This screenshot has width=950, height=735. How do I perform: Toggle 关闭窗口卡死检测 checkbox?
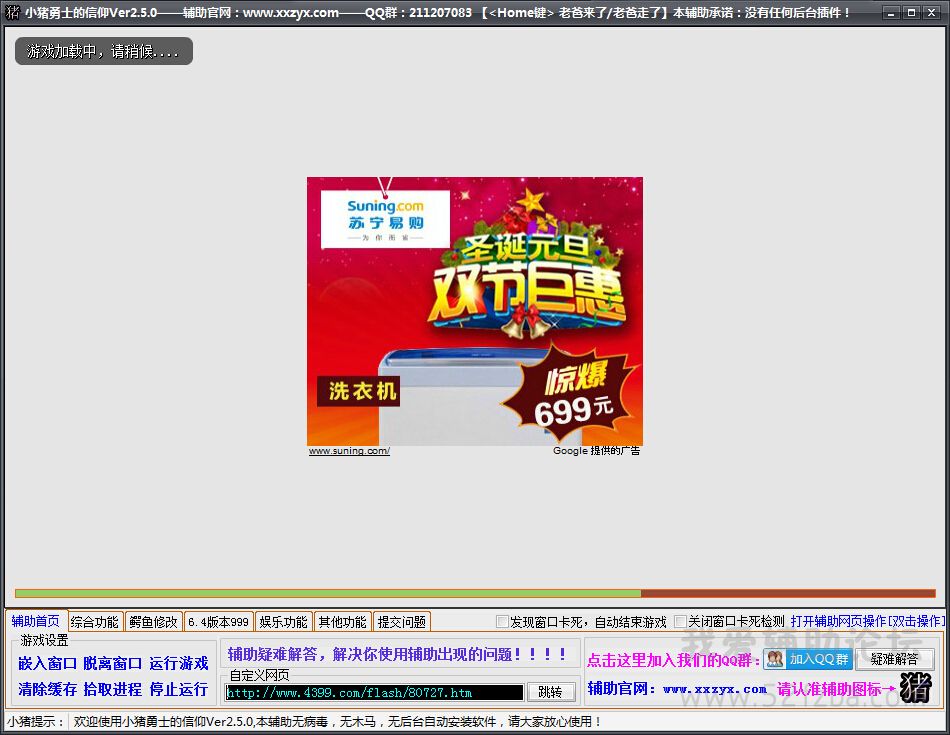tap(680, 622)
